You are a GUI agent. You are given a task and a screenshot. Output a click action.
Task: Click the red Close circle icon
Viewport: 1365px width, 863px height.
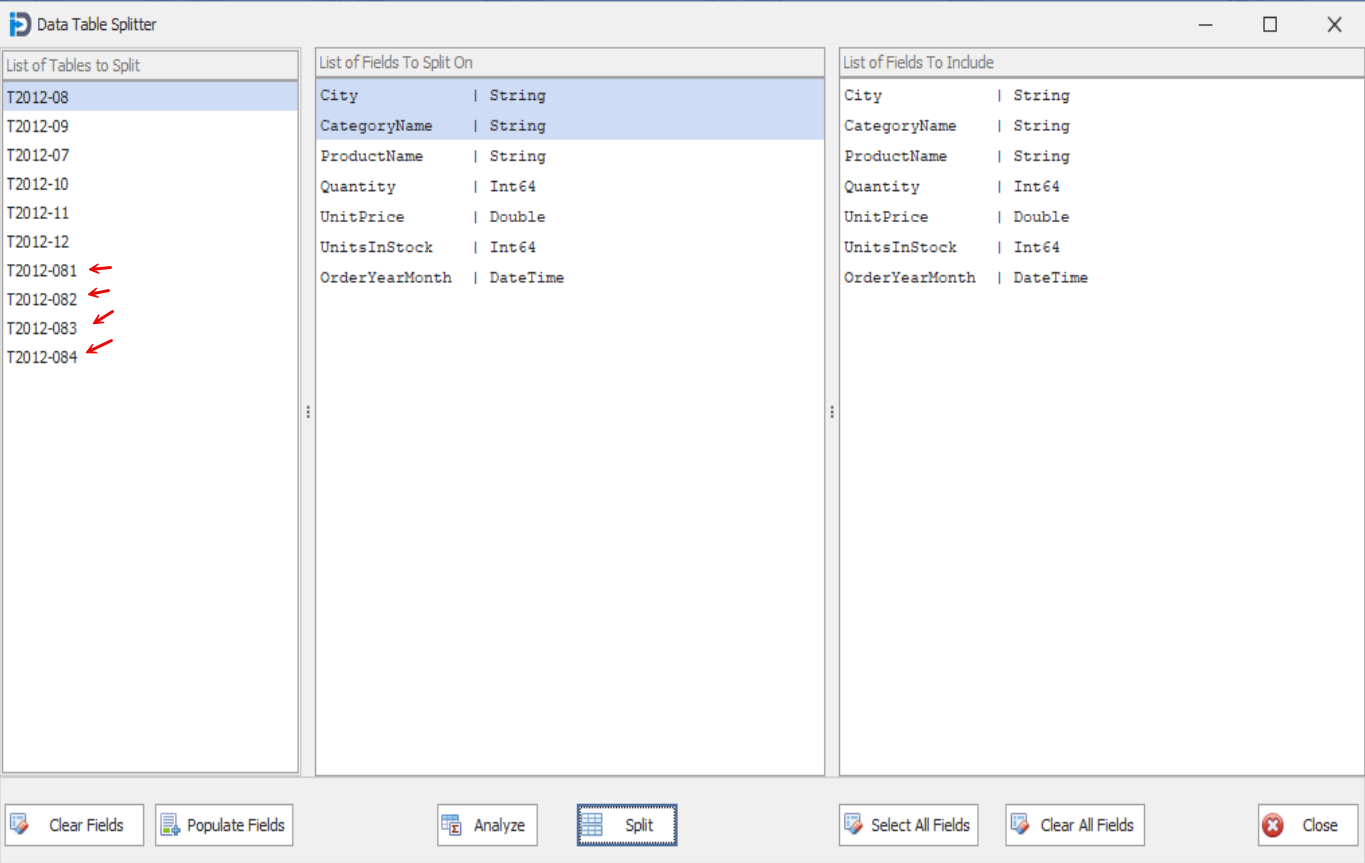[1272, 825]
